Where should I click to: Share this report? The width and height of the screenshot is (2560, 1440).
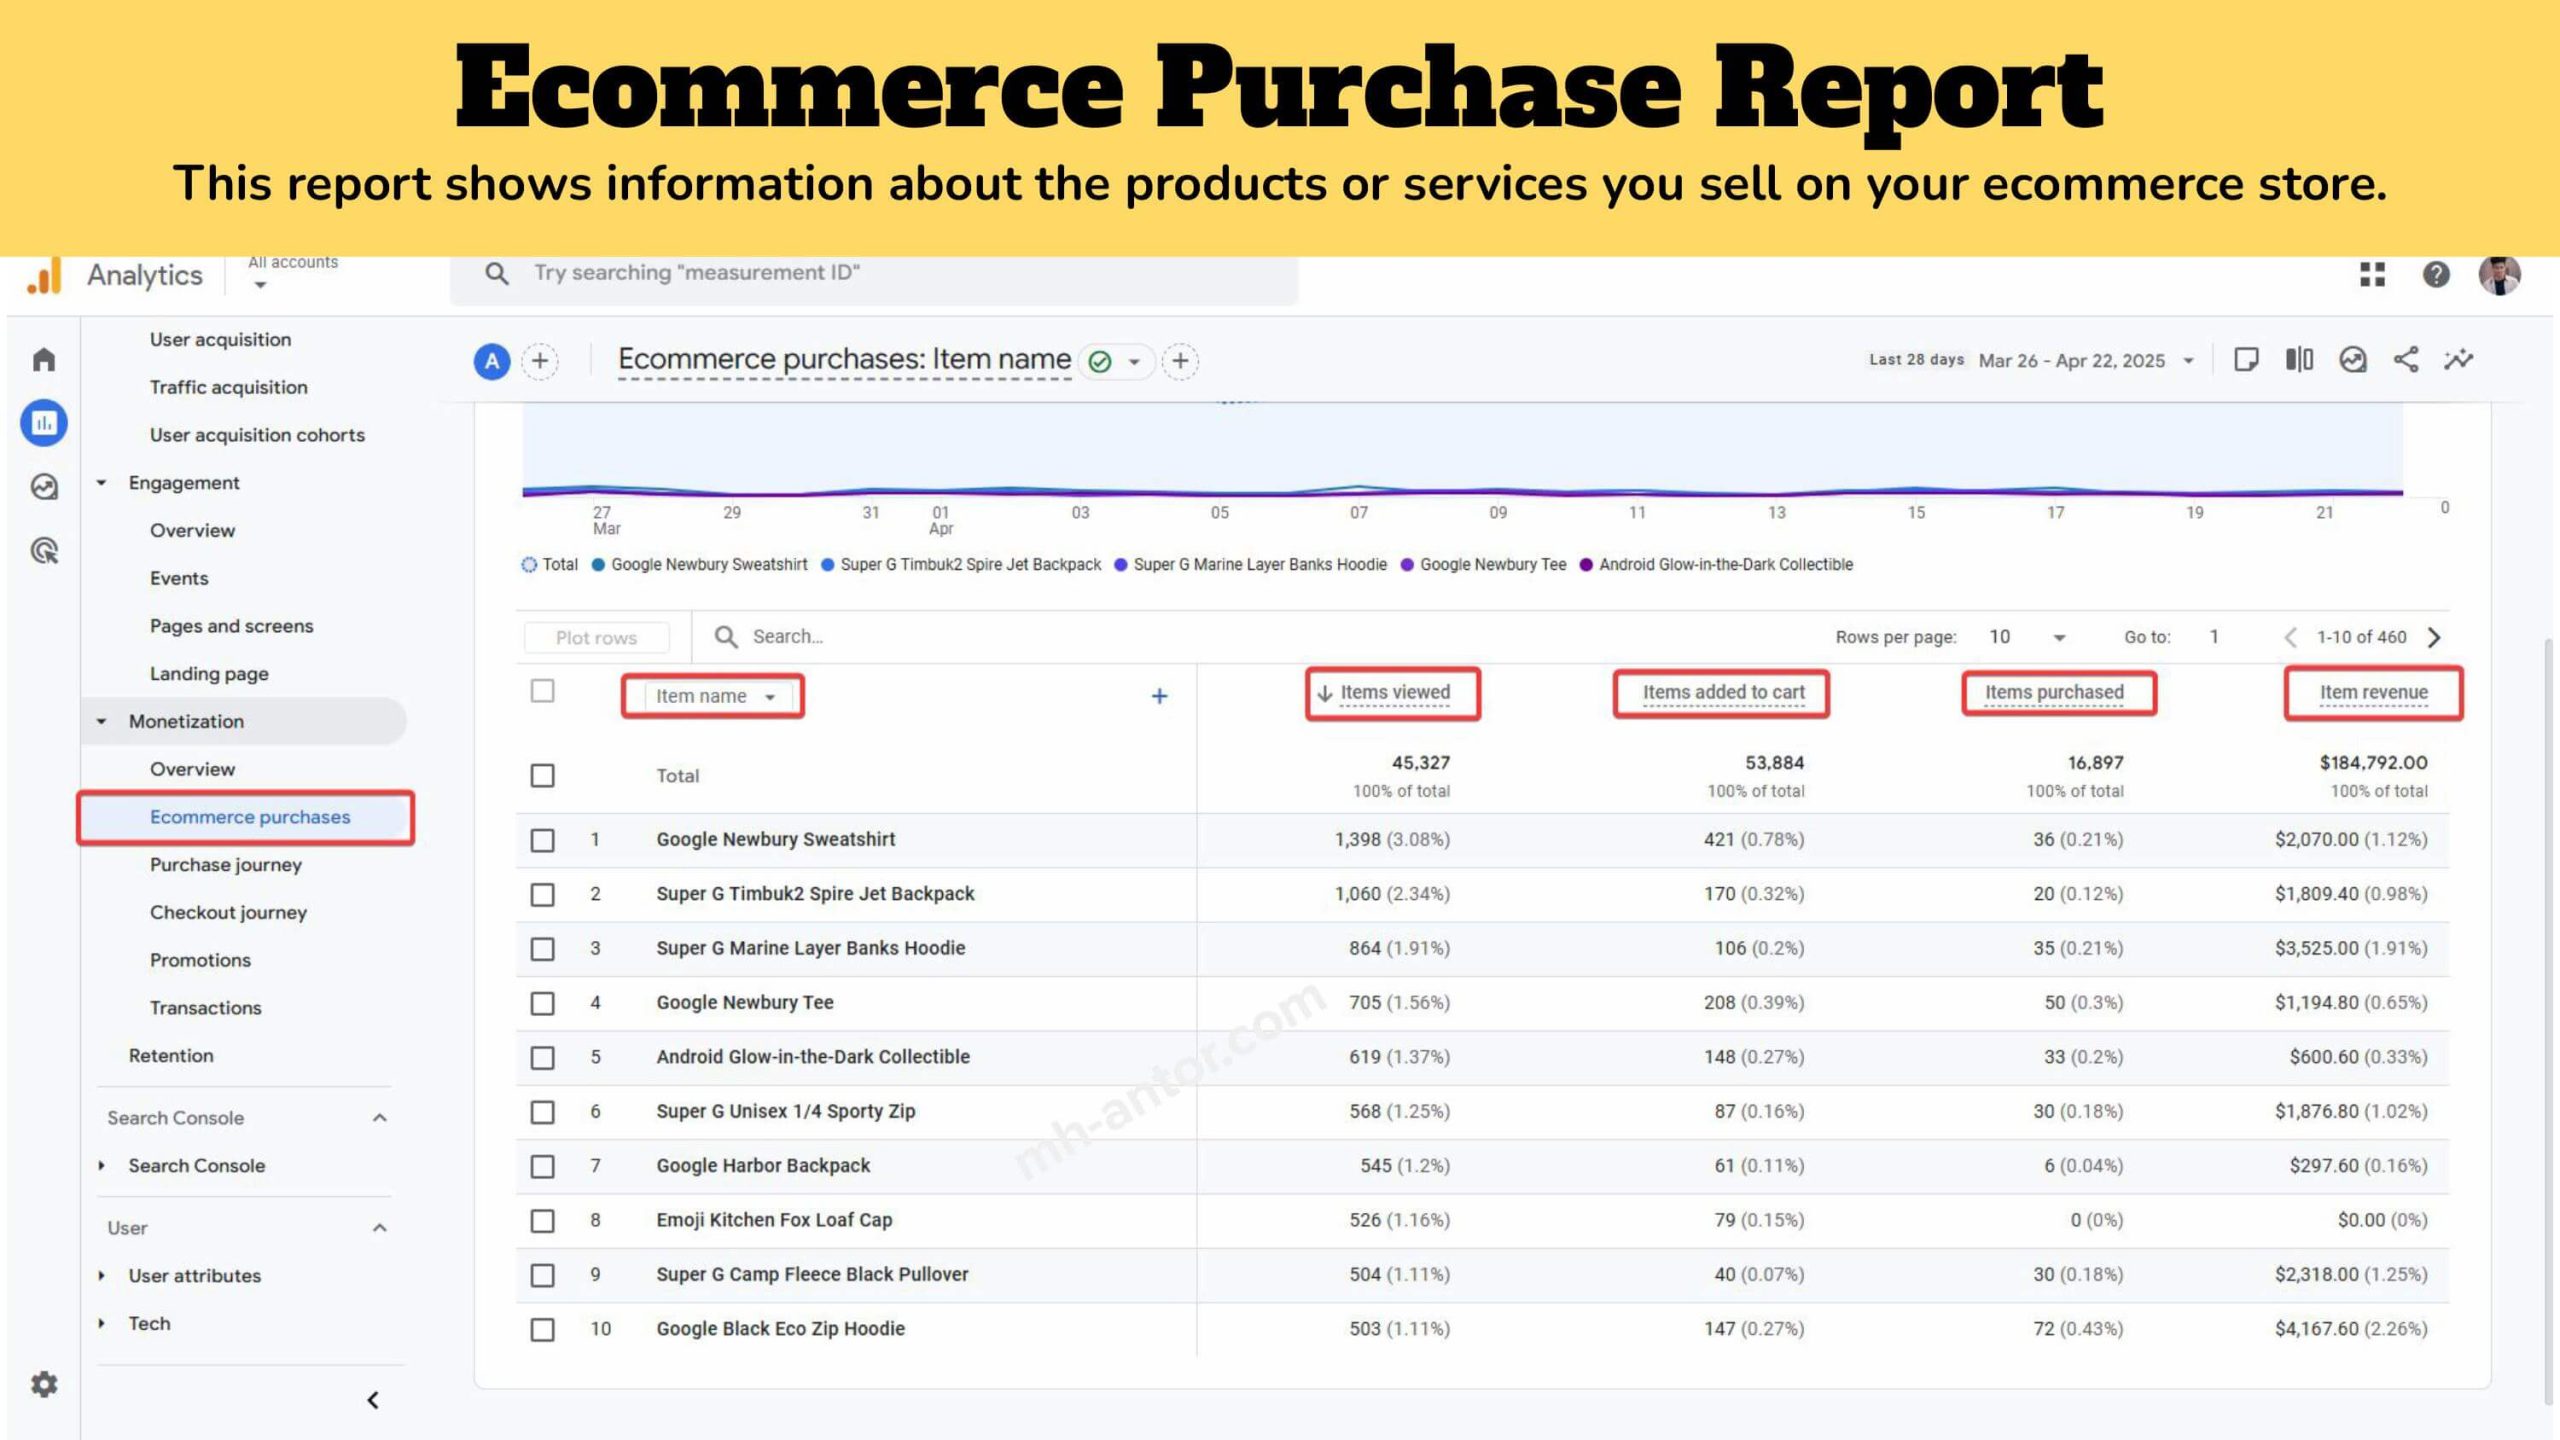2406,360
